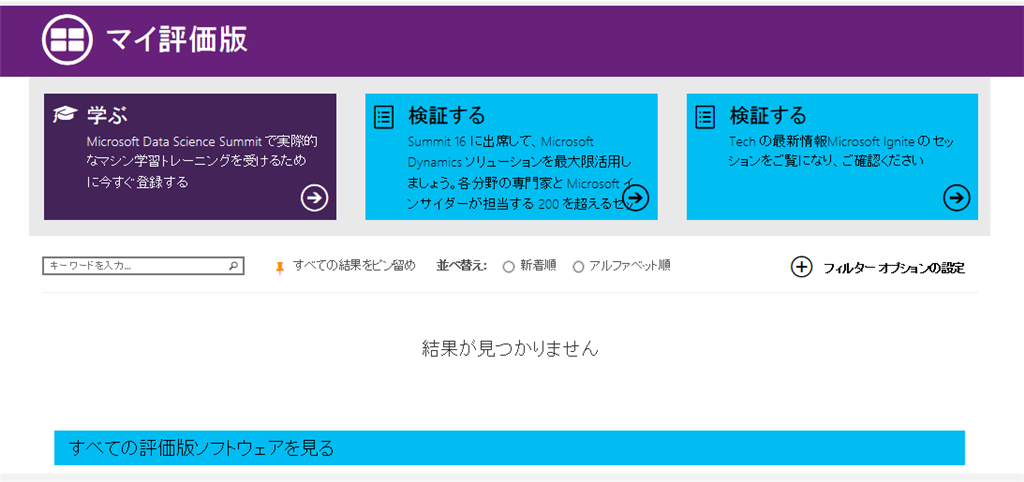Click 検証する heading on Summit 16 tile
Screen dimensions: 1024x482
point(447,116)
